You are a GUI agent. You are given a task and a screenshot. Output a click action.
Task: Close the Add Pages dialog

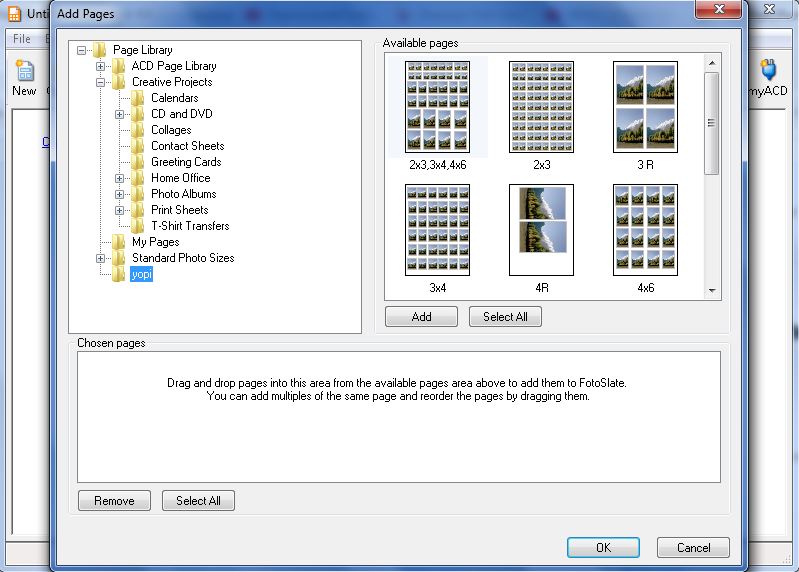pos(719,9)
